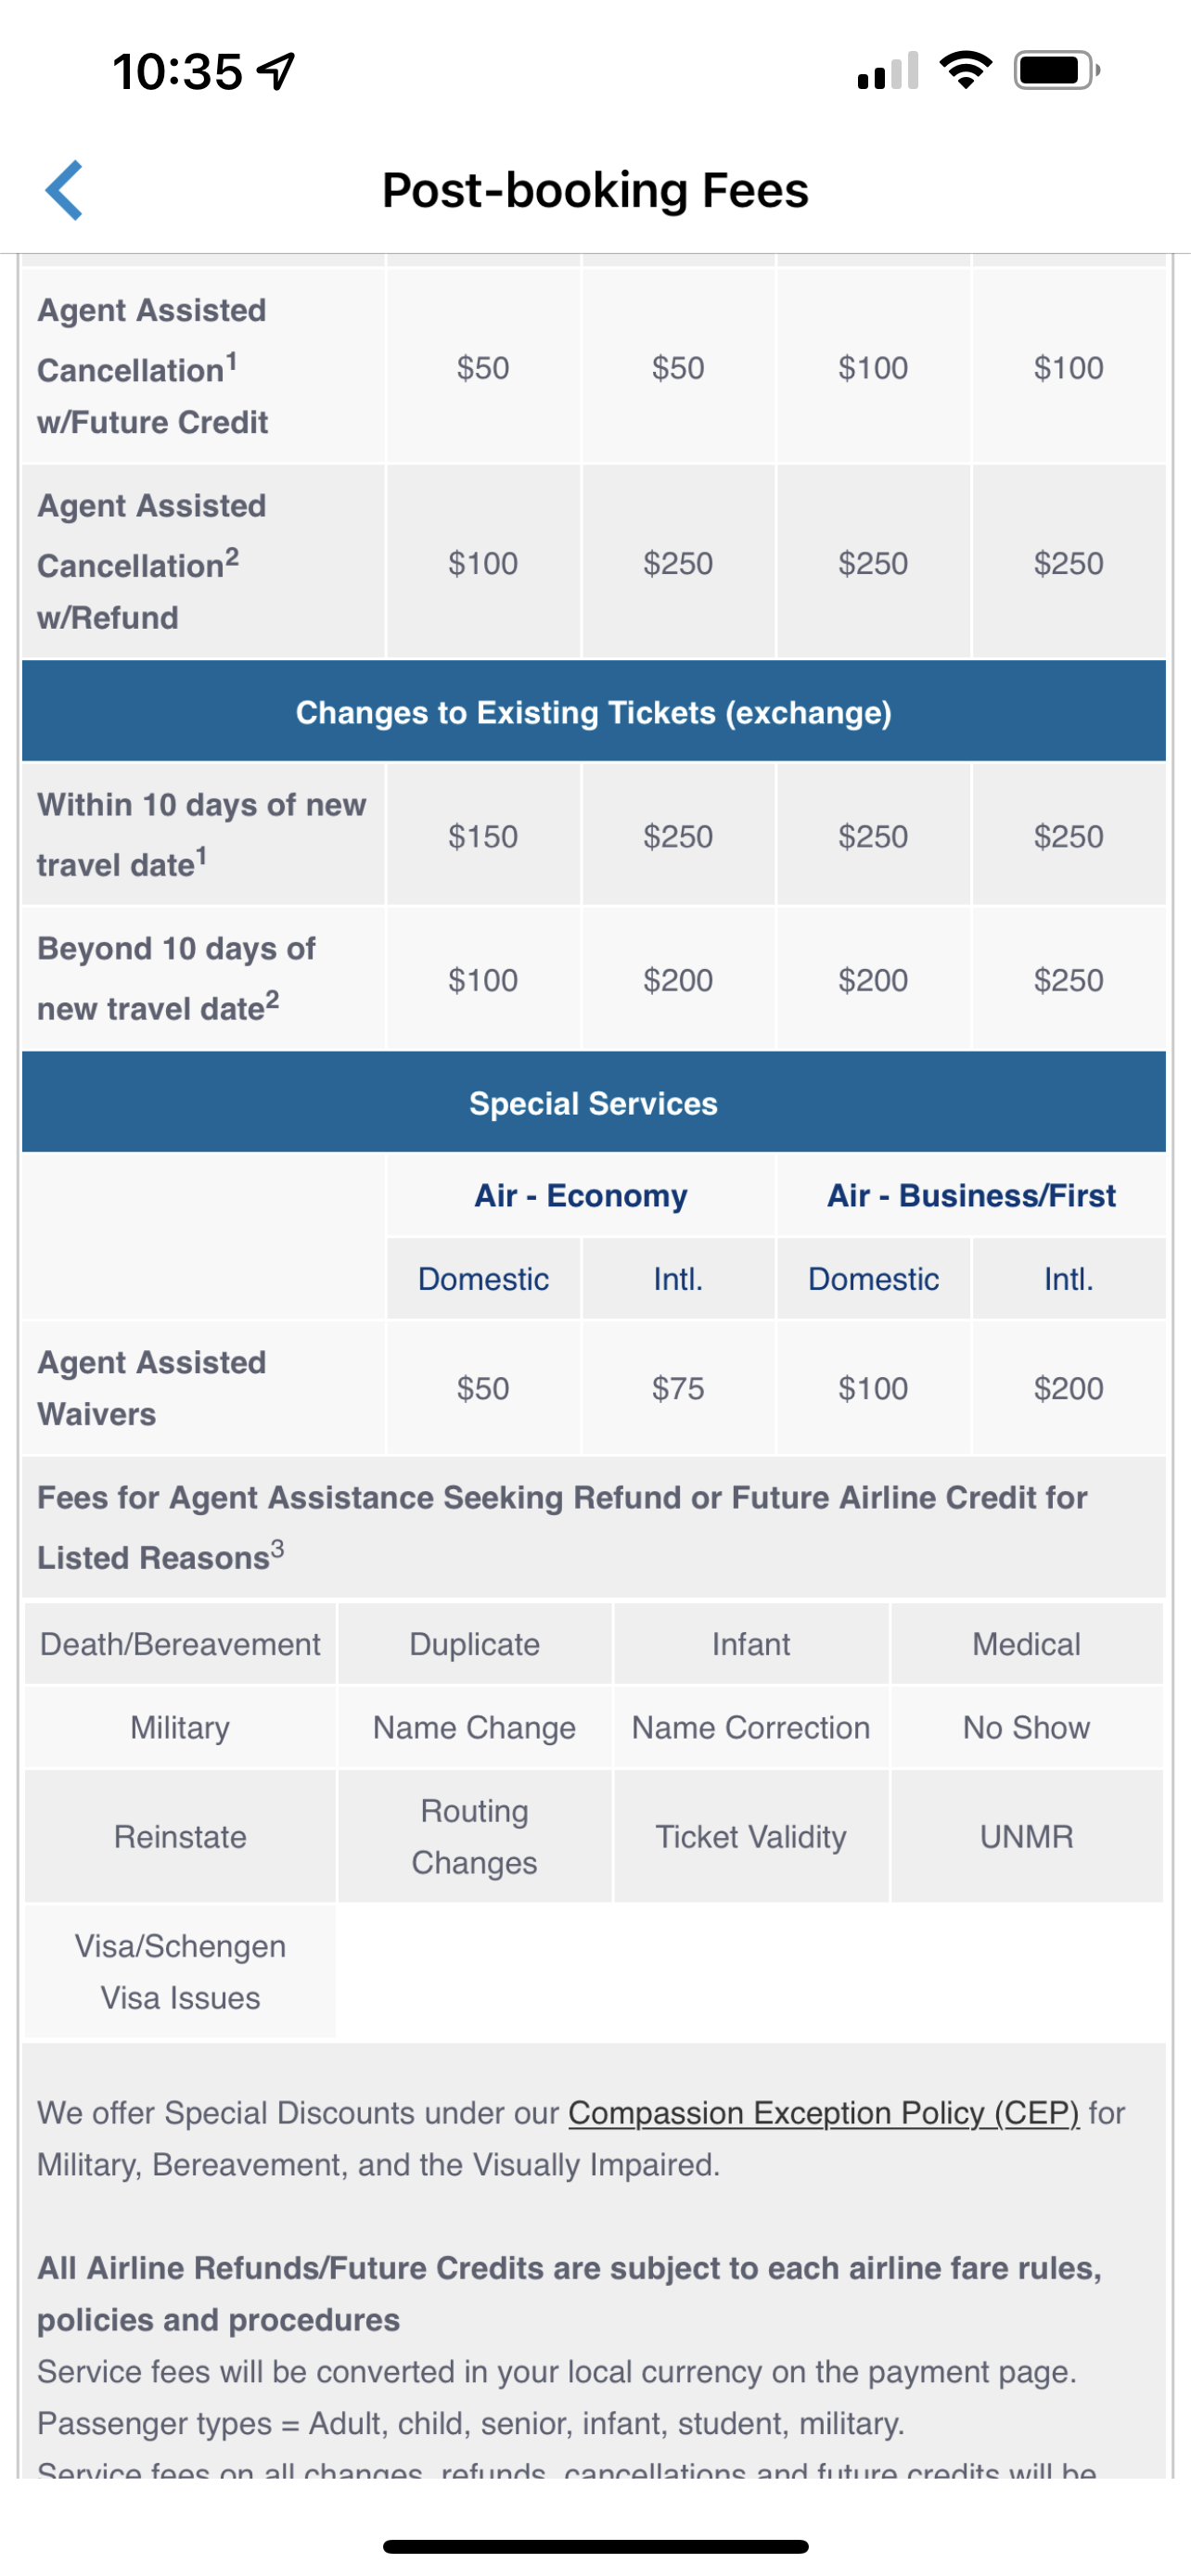Select the UNMR reason cell

(1026, 1837)
